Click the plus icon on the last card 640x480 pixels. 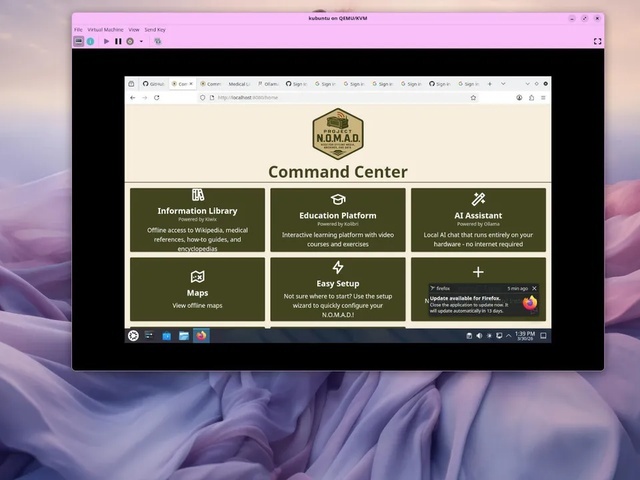478,272
